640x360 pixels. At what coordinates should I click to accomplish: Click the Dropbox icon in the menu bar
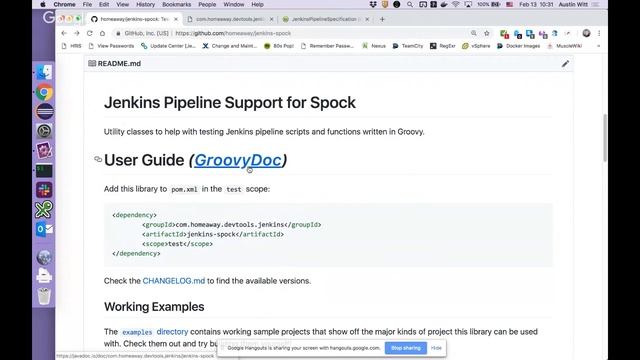click(x=373, y=4)
